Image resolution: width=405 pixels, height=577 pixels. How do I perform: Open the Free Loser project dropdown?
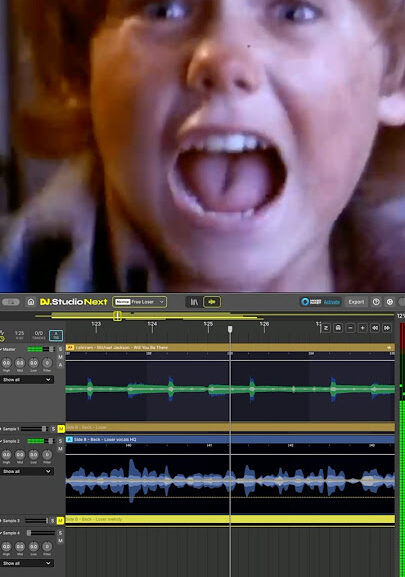click(139, 302)
